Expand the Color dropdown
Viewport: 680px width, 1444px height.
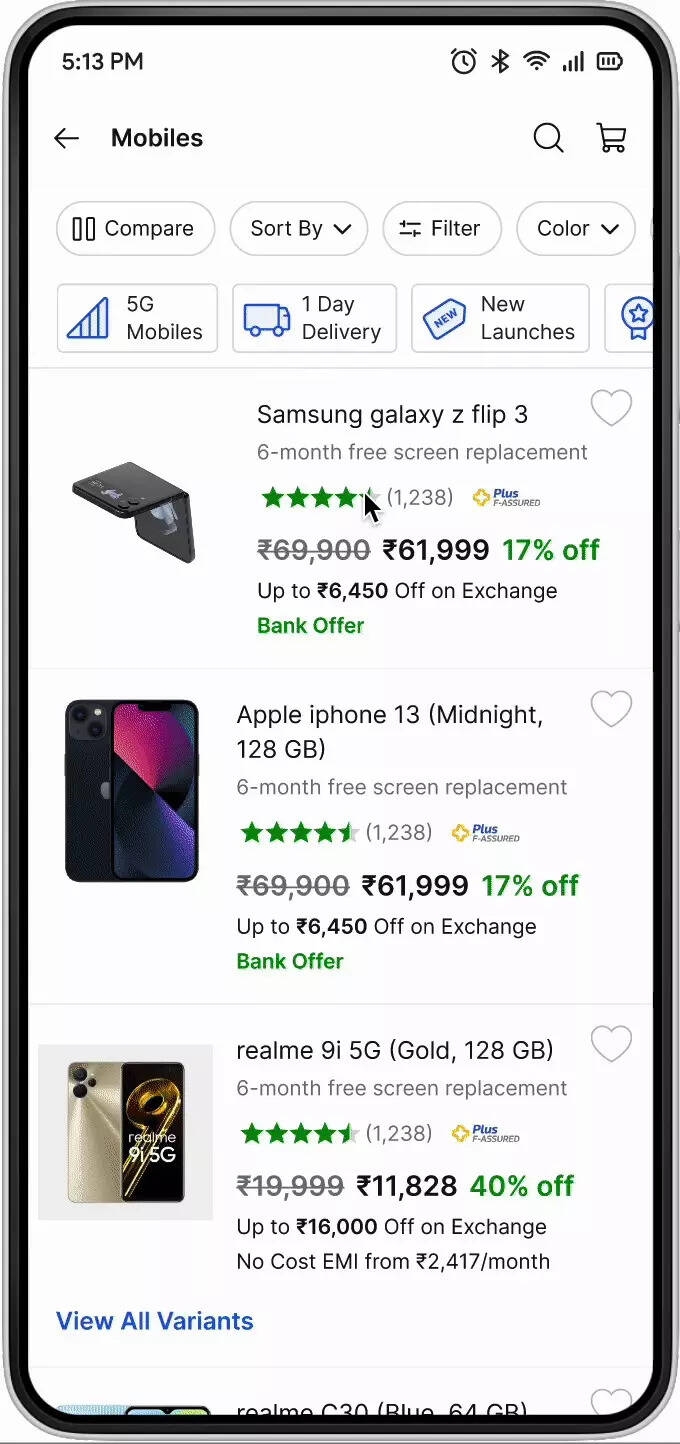[576, 228]
